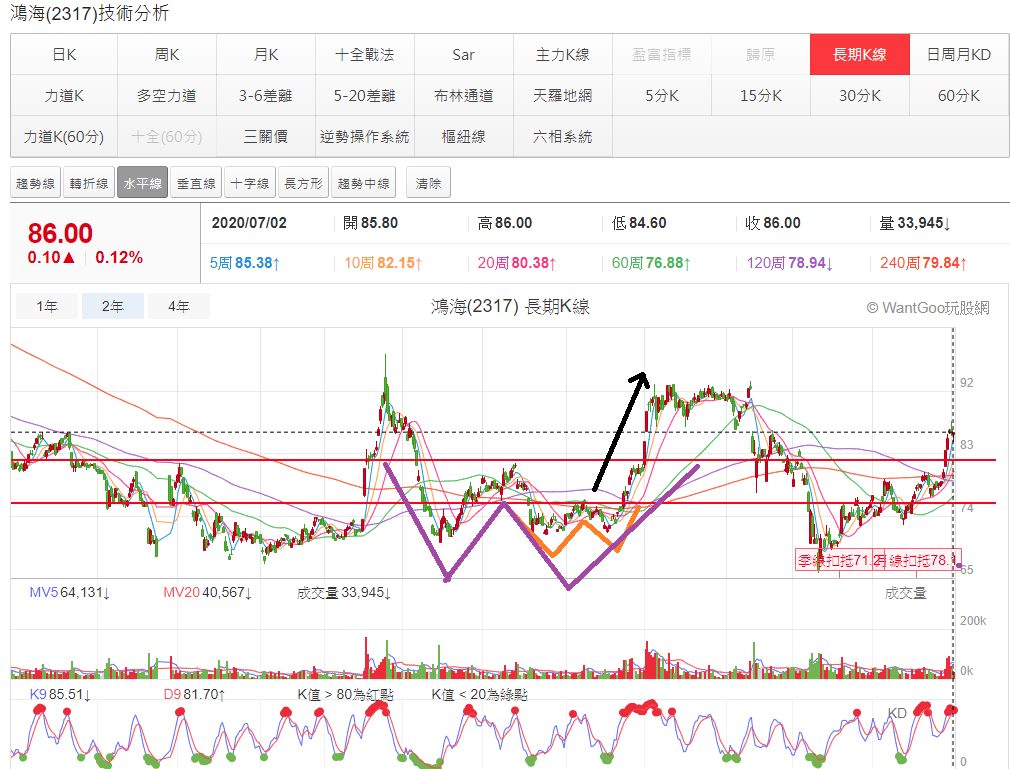
Task: Click the K9 value label
Action: (x=61, y=694)
